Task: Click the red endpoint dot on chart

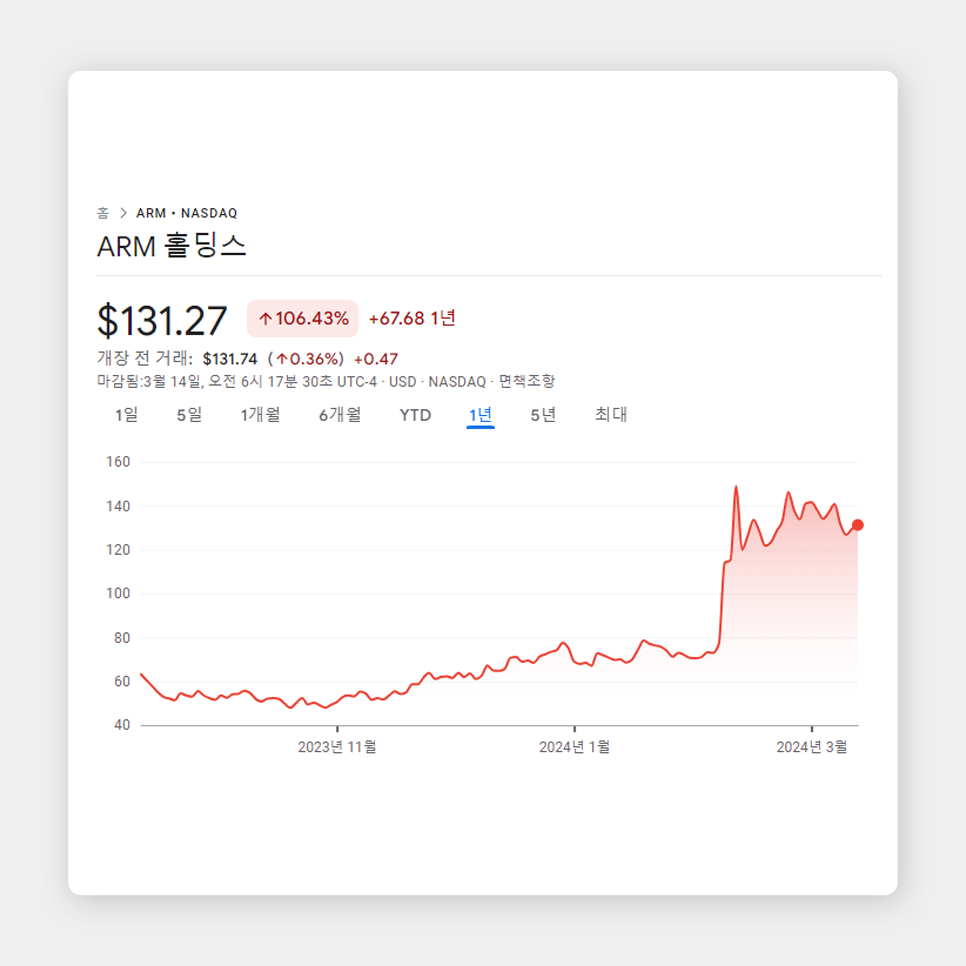Action: pos(858,525)
